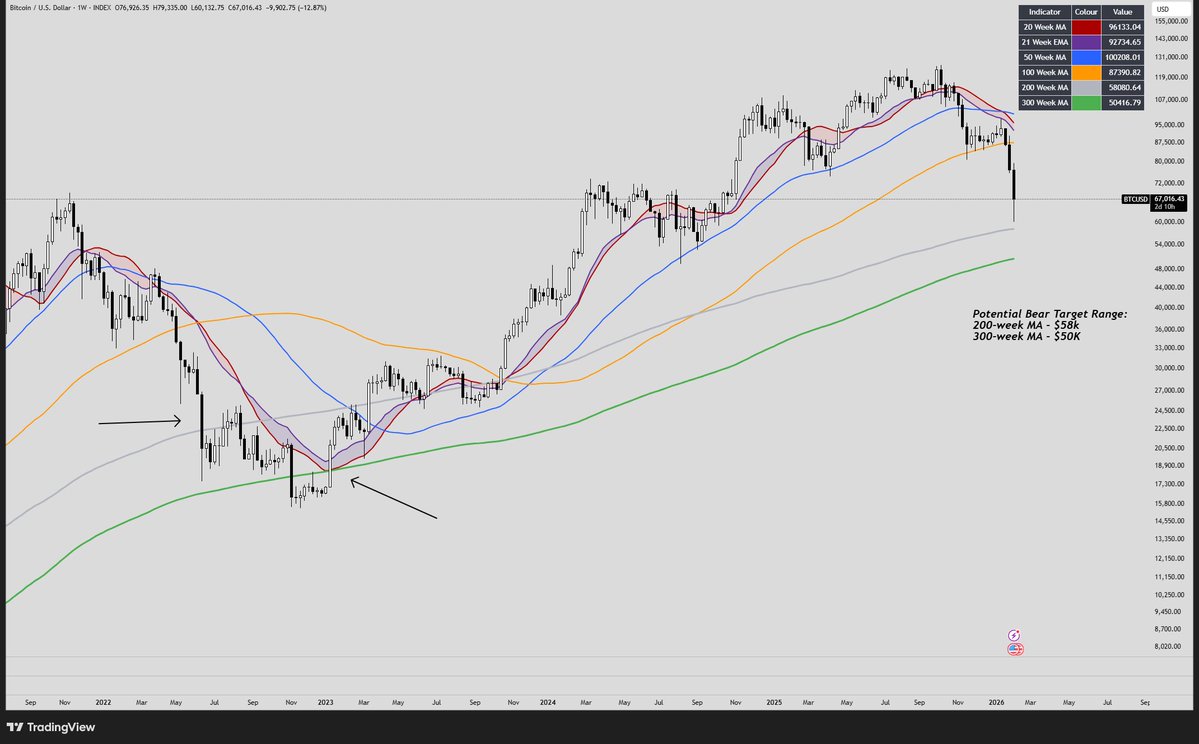
Task: Click the 2026 label on time axis
Action: tap(996, 702)
